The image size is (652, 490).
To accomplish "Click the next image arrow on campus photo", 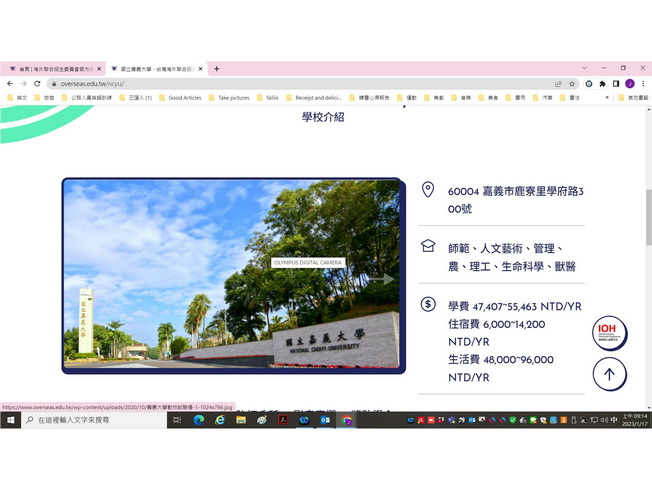I will click(x=382, y=279).
